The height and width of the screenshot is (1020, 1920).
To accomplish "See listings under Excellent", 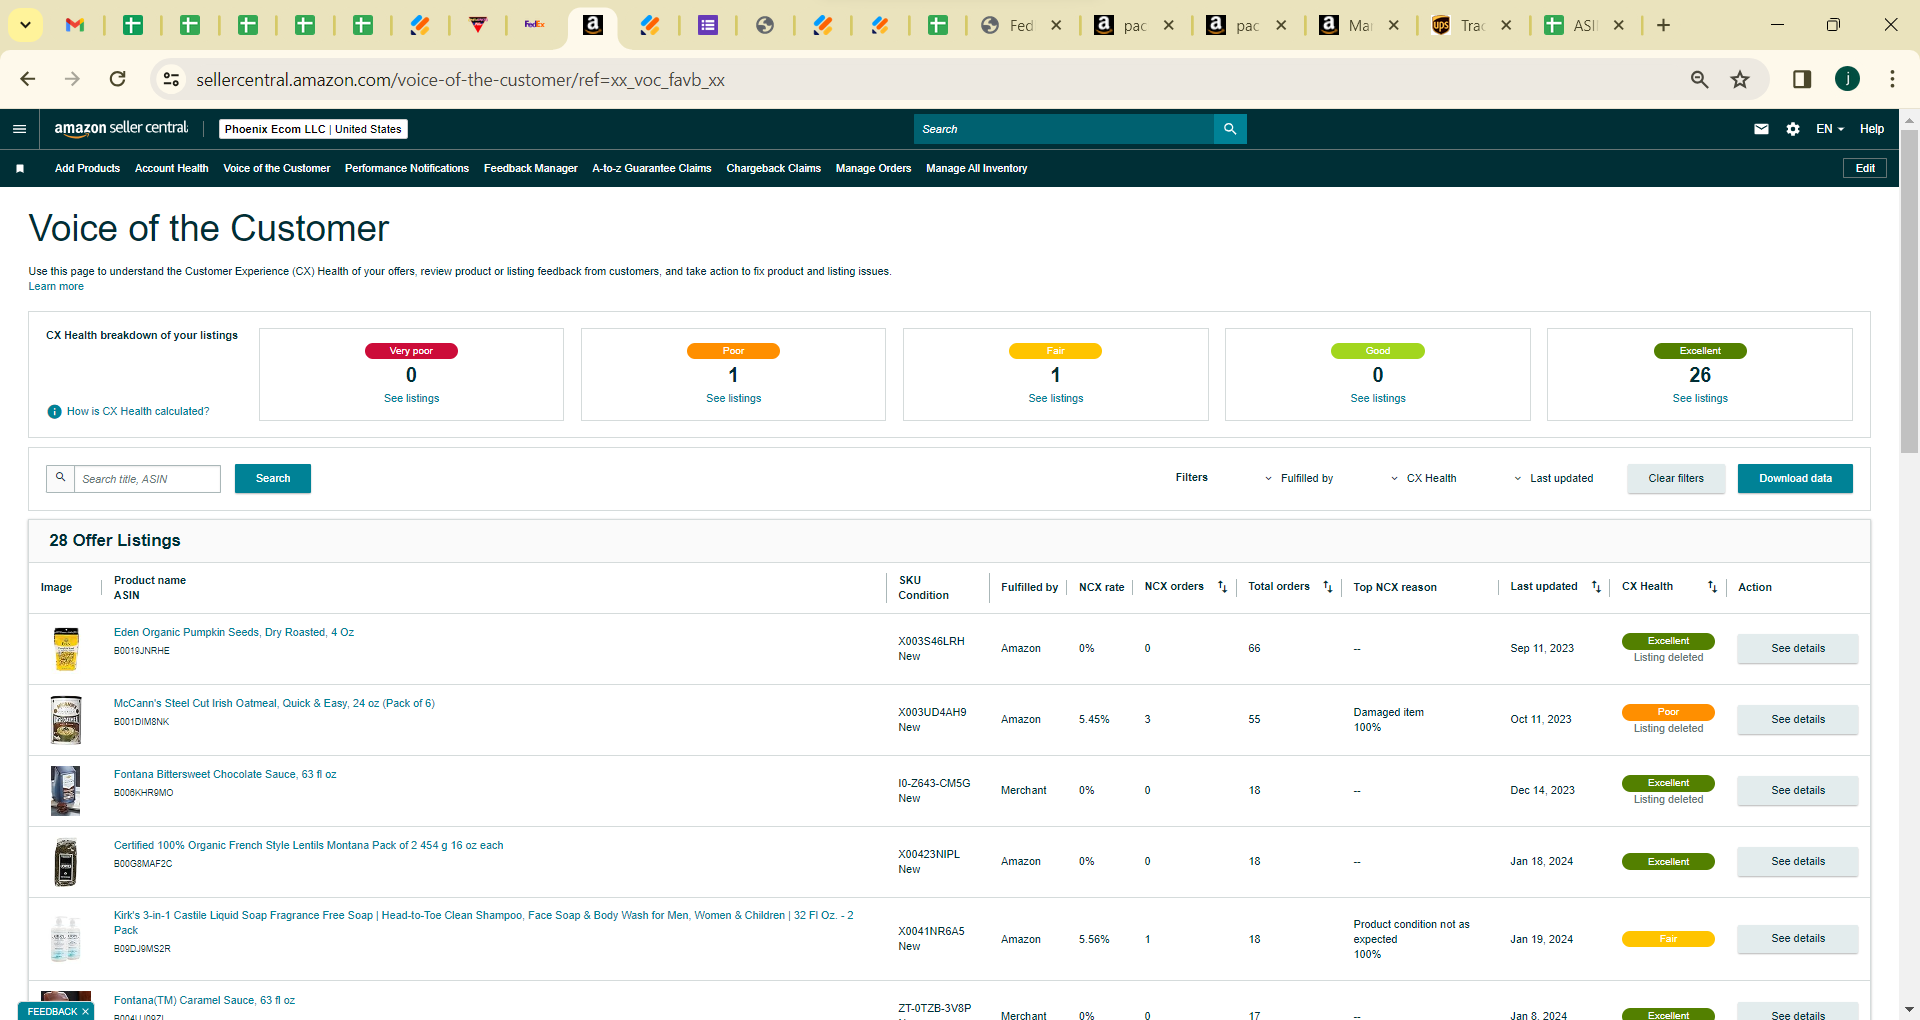I will 1700,399.
